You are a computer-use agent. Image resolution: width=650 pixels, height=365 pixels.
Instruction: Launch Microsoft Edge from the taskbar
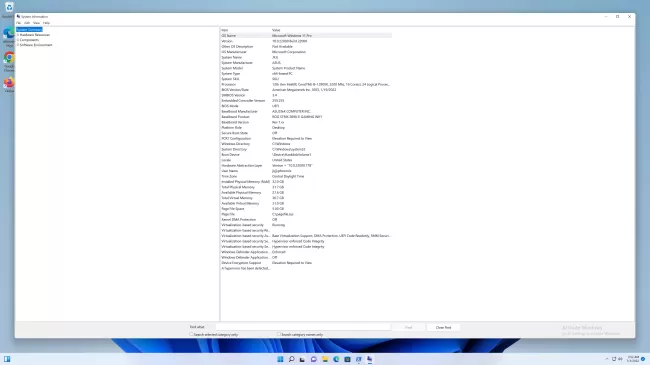[x=336, y=359]
